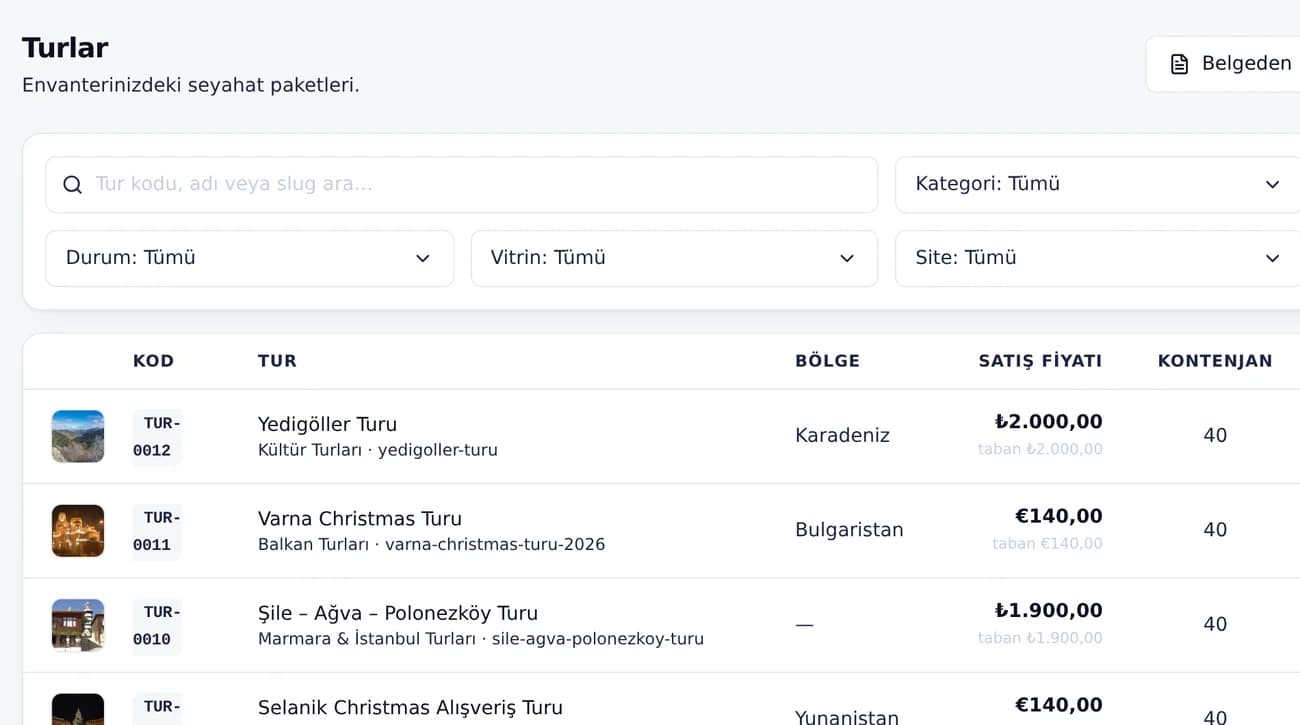Open Selanik Christmas Alışveriş Turu name

[410, 707]
